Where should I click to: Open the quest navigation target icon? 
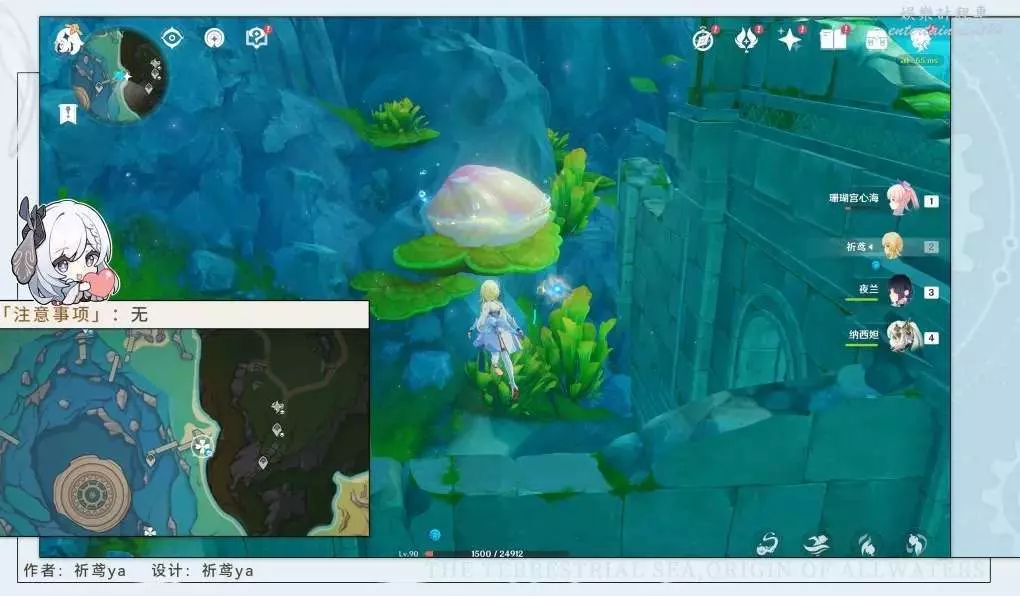(x=214, y=39)
